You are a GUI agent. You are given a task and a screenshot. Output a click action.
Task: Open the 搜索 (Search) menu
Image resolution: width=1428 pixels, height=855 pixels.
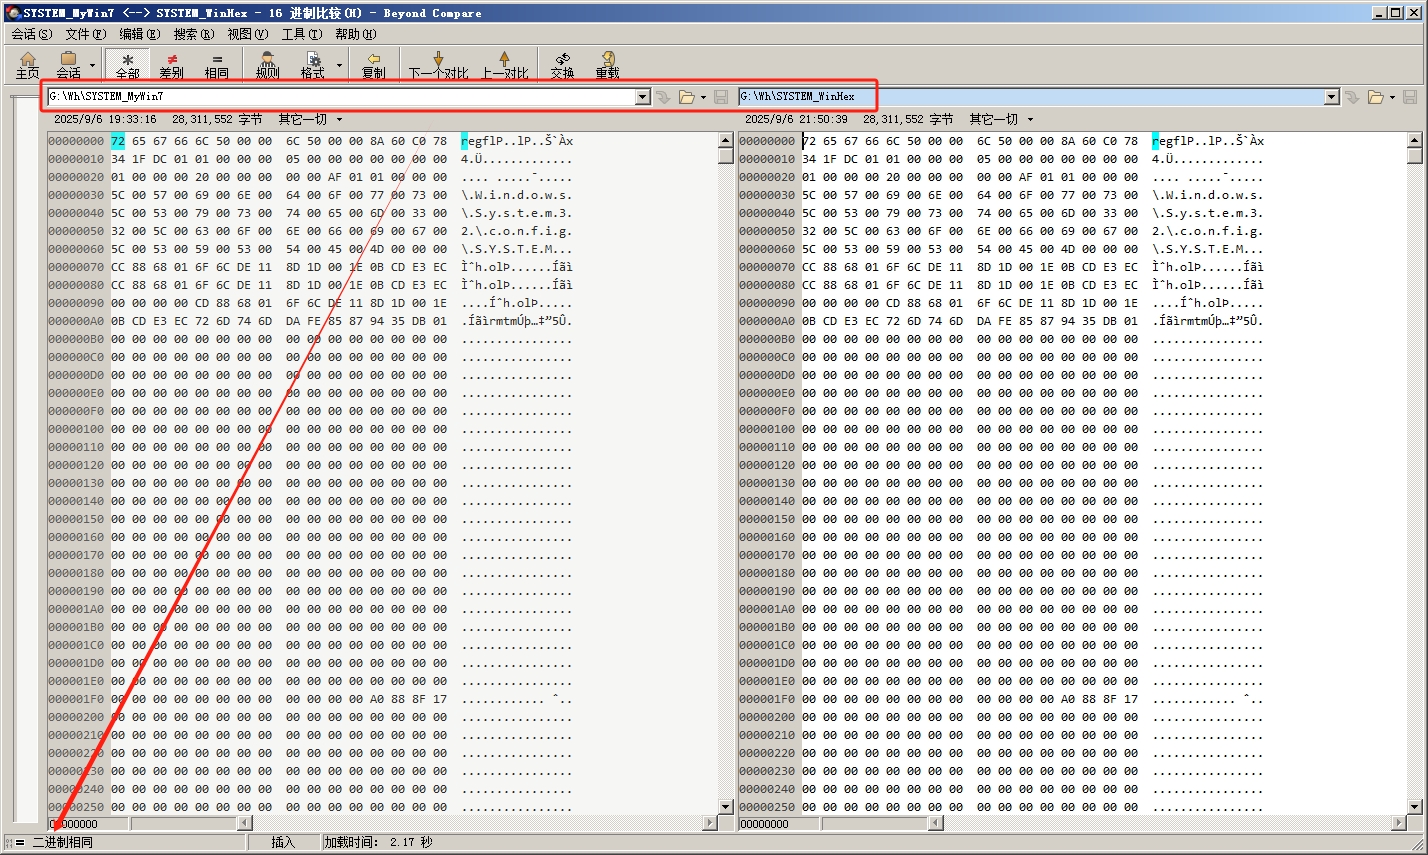(x=193, y=34)
